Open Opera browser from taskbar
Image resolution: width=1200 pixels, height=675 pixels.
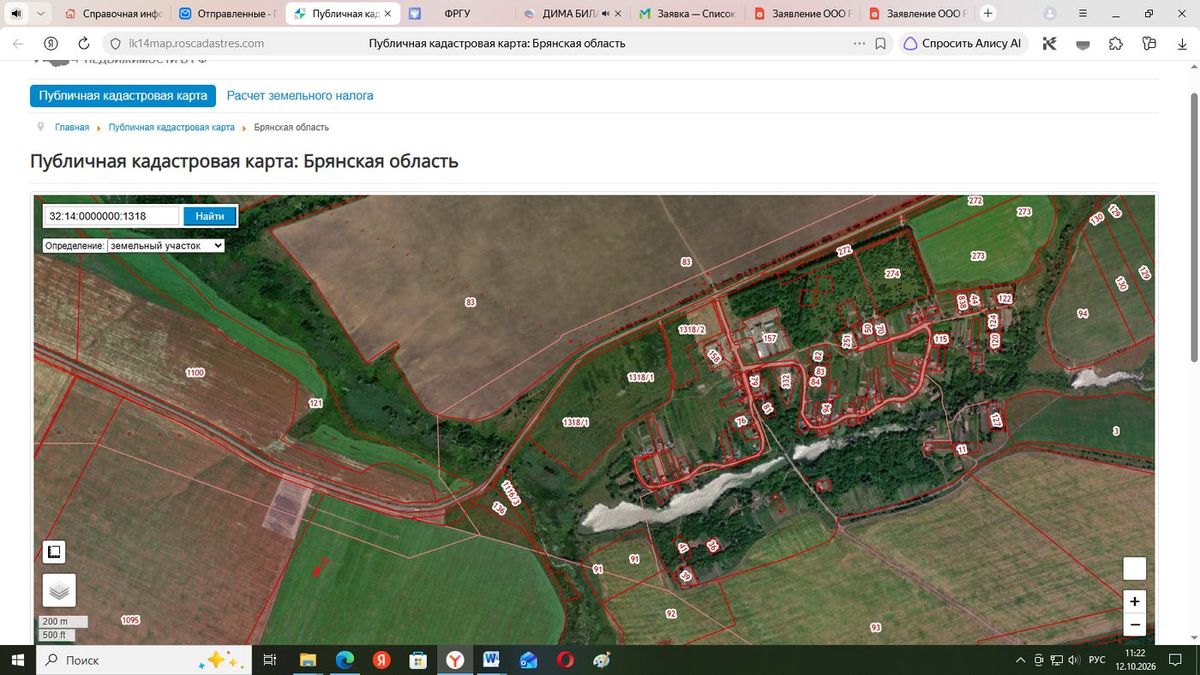point(565,660)
